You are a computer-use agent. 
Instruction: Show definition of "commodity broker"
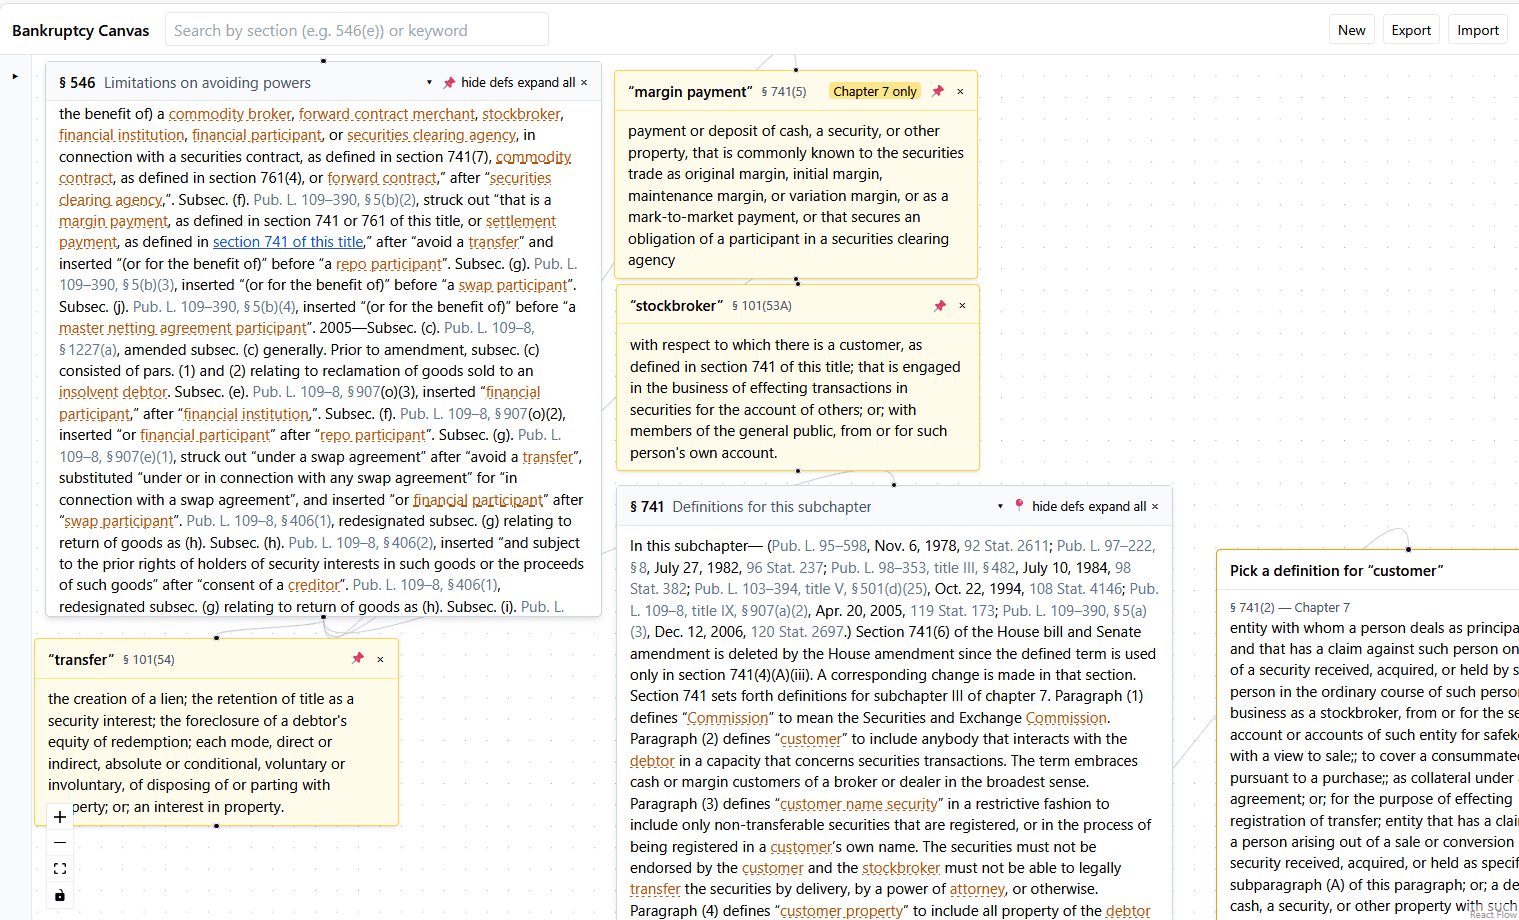[x=230, y=114]
